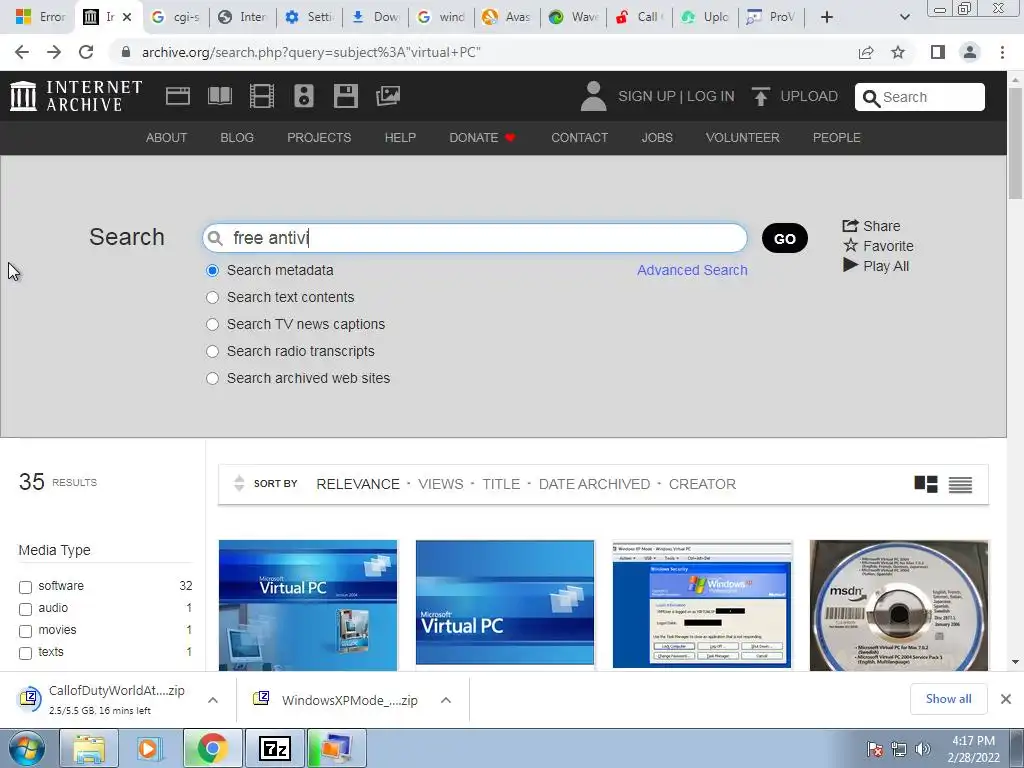1024x768 pixels.
Task: Click the upload arrow icon
Action: pos(760,96)
